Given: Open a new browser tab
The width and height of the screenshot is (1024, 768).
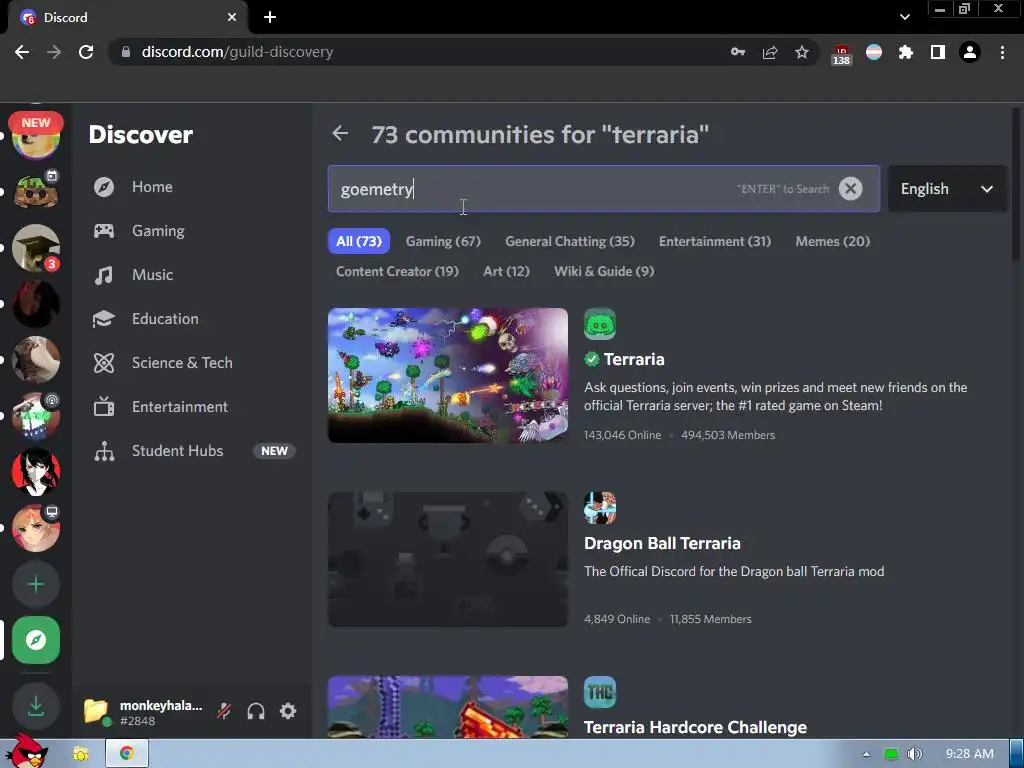Looking at the screenshot, I should (x=270, y=17).
